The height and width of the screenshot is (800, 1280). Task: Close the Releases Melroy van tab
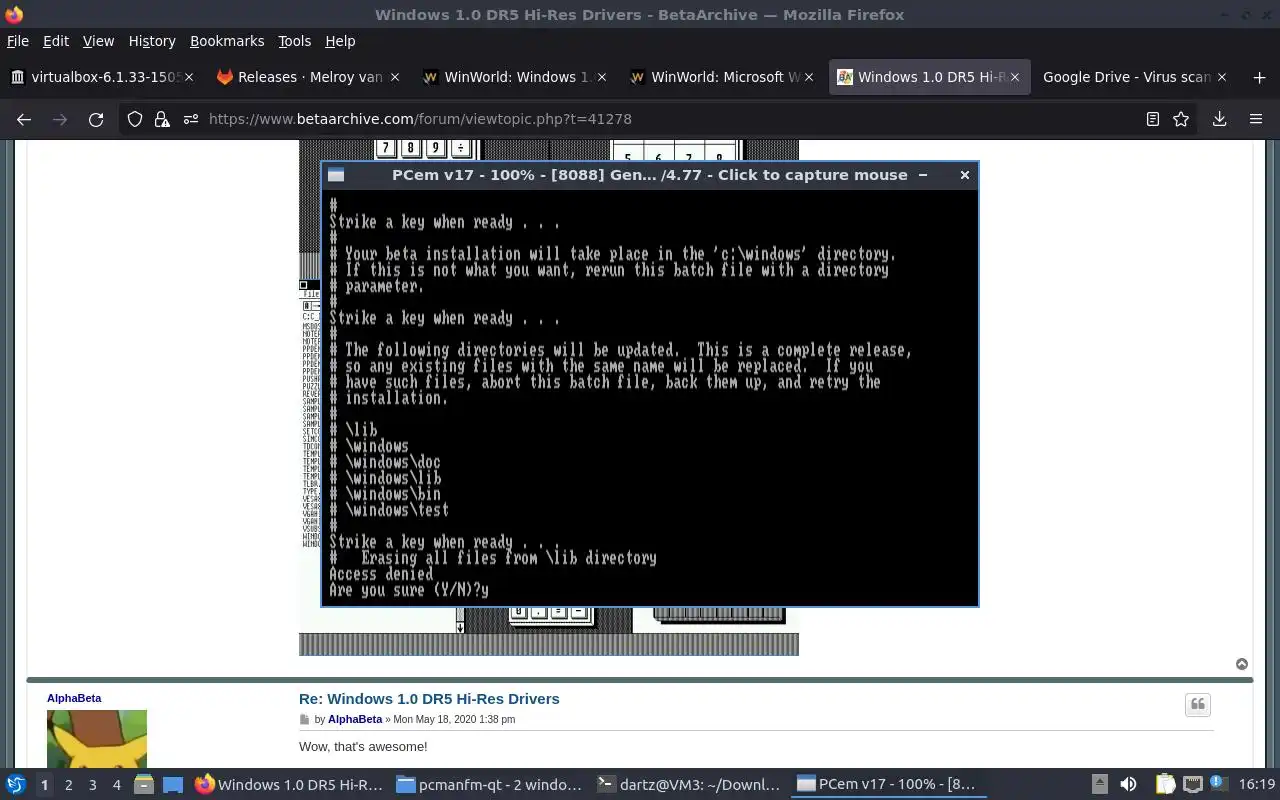[395, 77]
